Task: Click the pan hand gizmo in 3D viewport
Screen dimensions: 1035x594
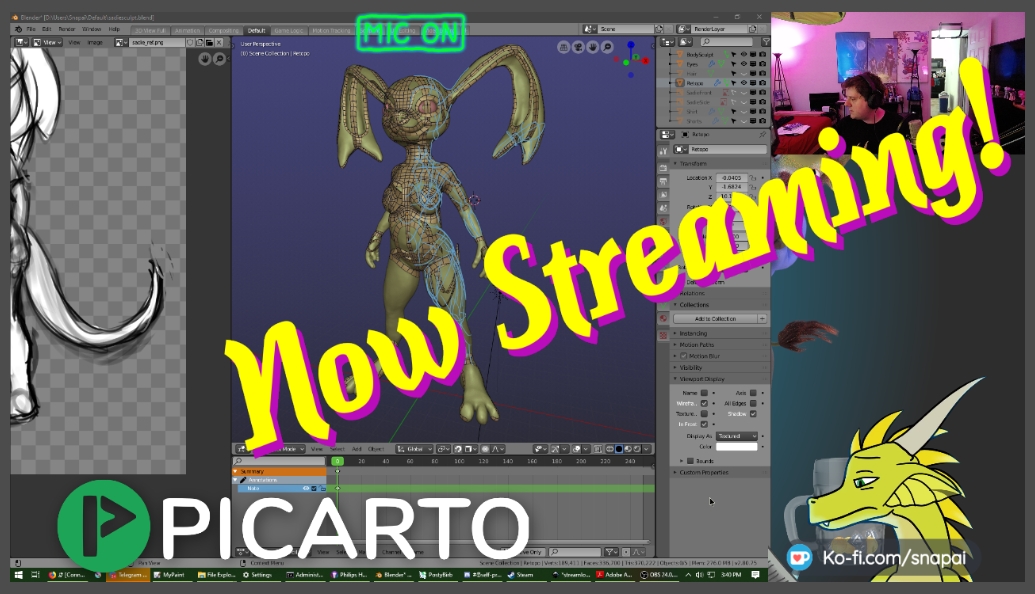Action: [592, 47]
